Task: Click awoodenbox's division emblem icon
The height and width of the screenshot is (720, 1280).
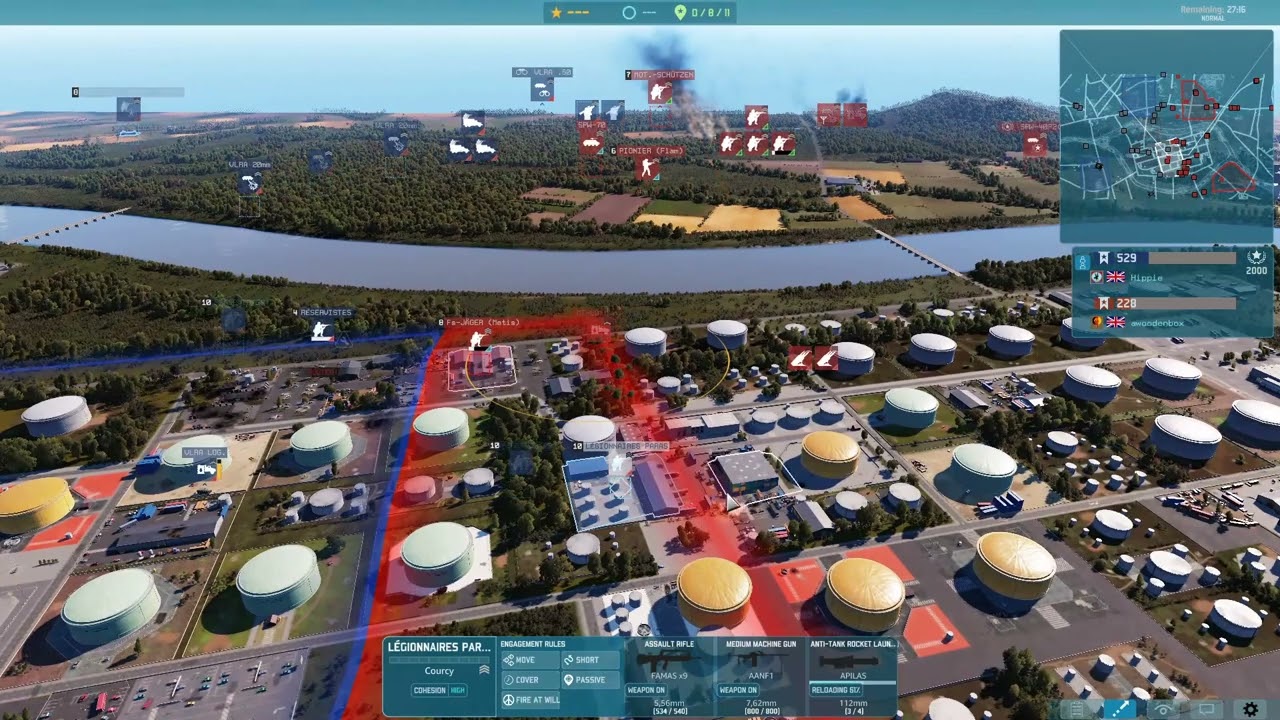Action: [x=1096, y=322]
